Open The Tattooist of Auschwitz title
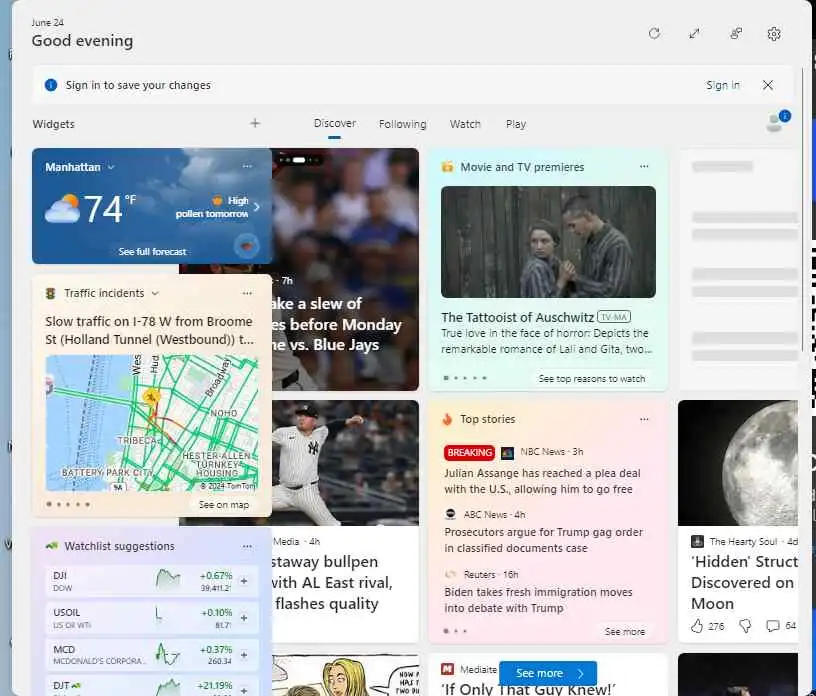The width and height of the screenshot is (816, 696). coord(517,317)
